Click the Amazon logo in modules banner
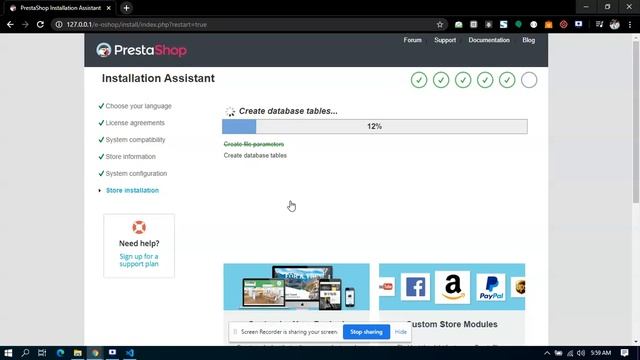The height and width of the screenshot is (360, 640). coord(453,287)
